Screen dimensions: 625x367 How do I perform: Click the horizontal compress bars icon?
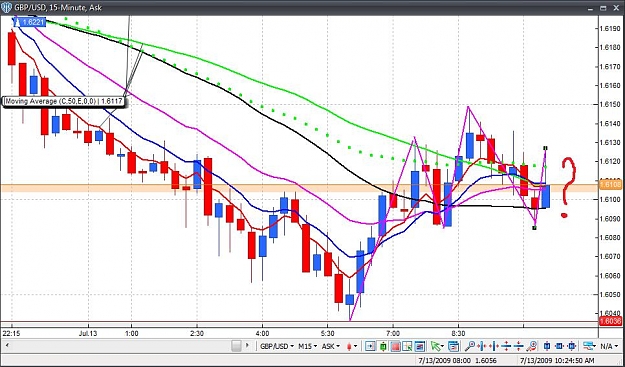(x=494, y=346)
